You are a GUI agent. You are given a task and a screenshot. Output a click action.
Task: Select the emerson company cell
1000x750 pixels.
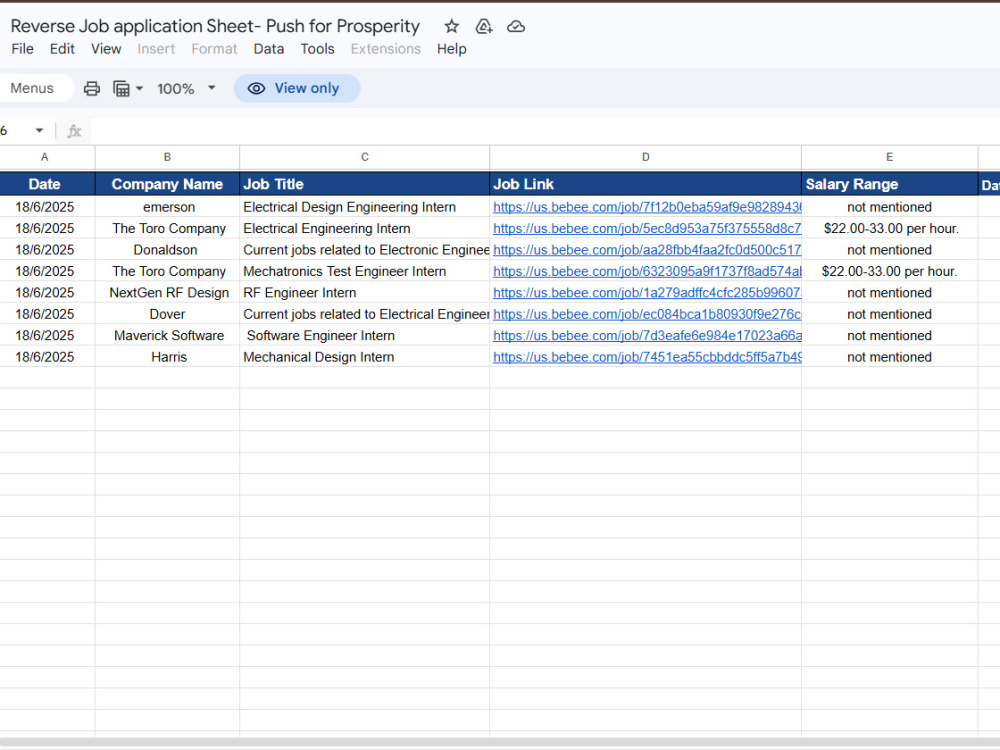(x=167, y=207)
